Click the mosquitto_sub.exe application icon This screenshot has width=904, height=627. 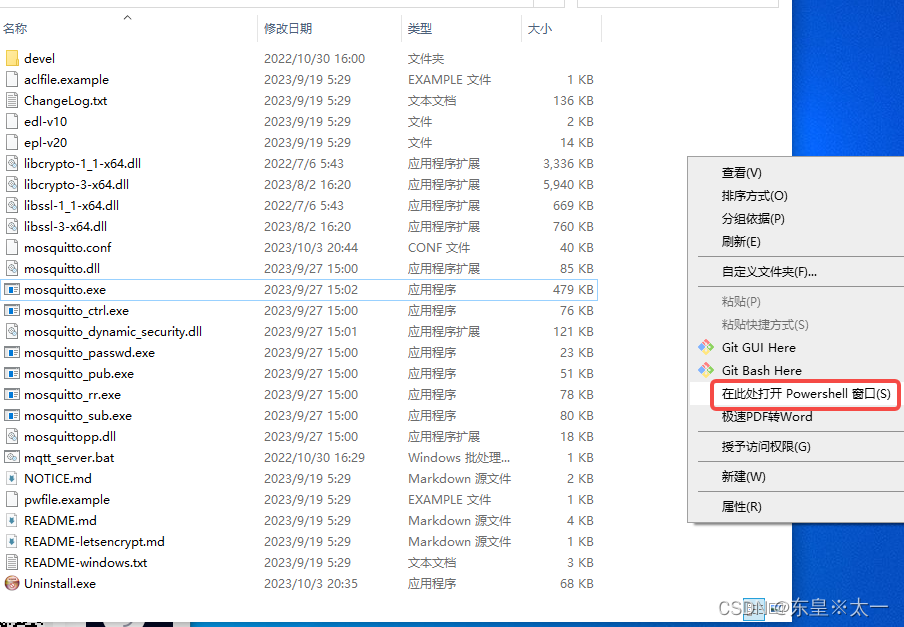click(12, 416)
